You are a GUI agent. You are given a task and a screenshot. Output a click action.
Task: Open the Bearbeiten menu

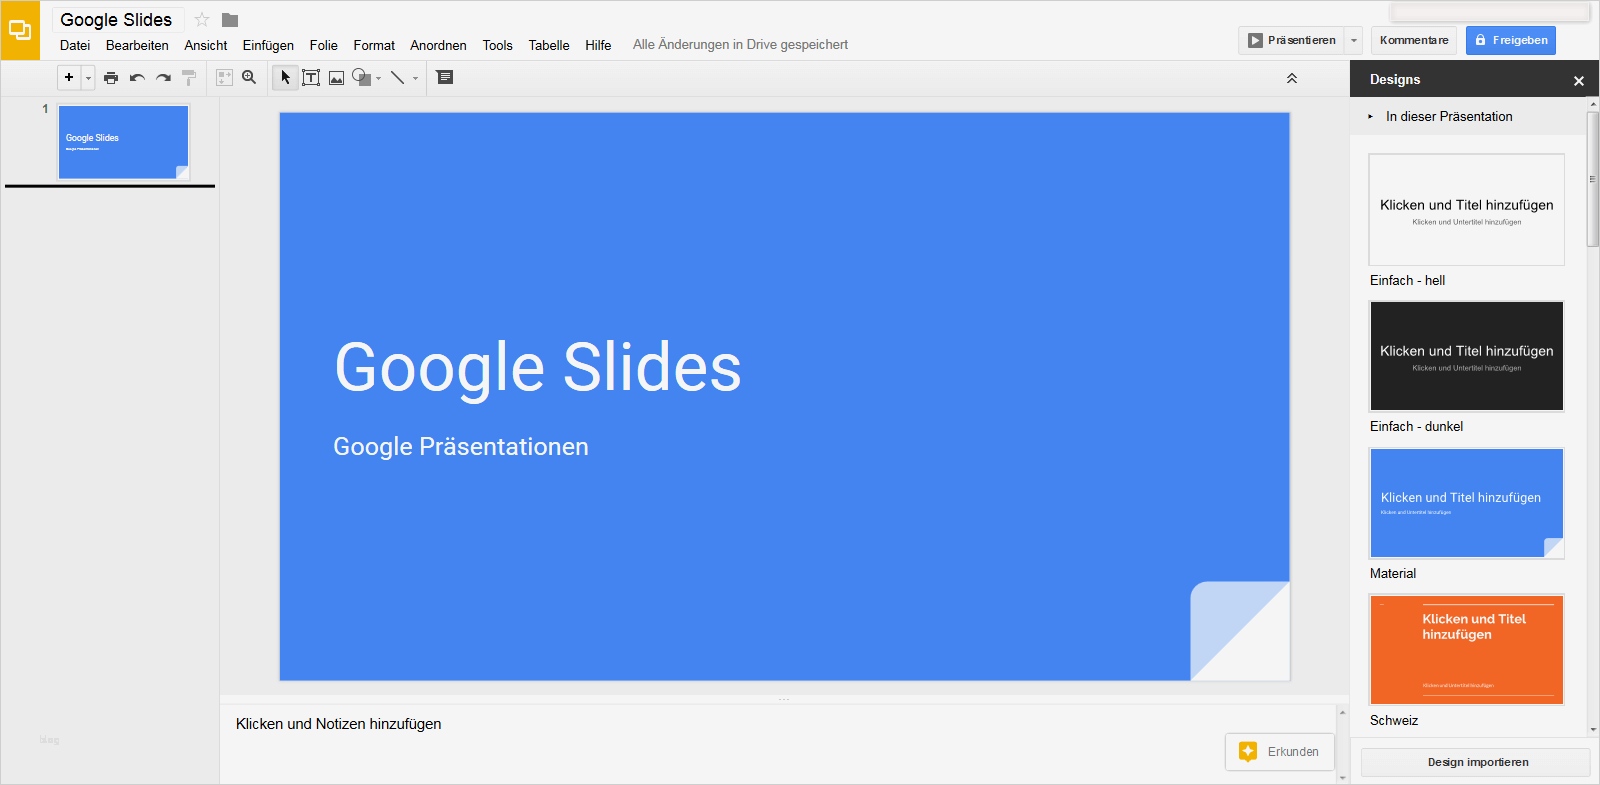point(137,45)
